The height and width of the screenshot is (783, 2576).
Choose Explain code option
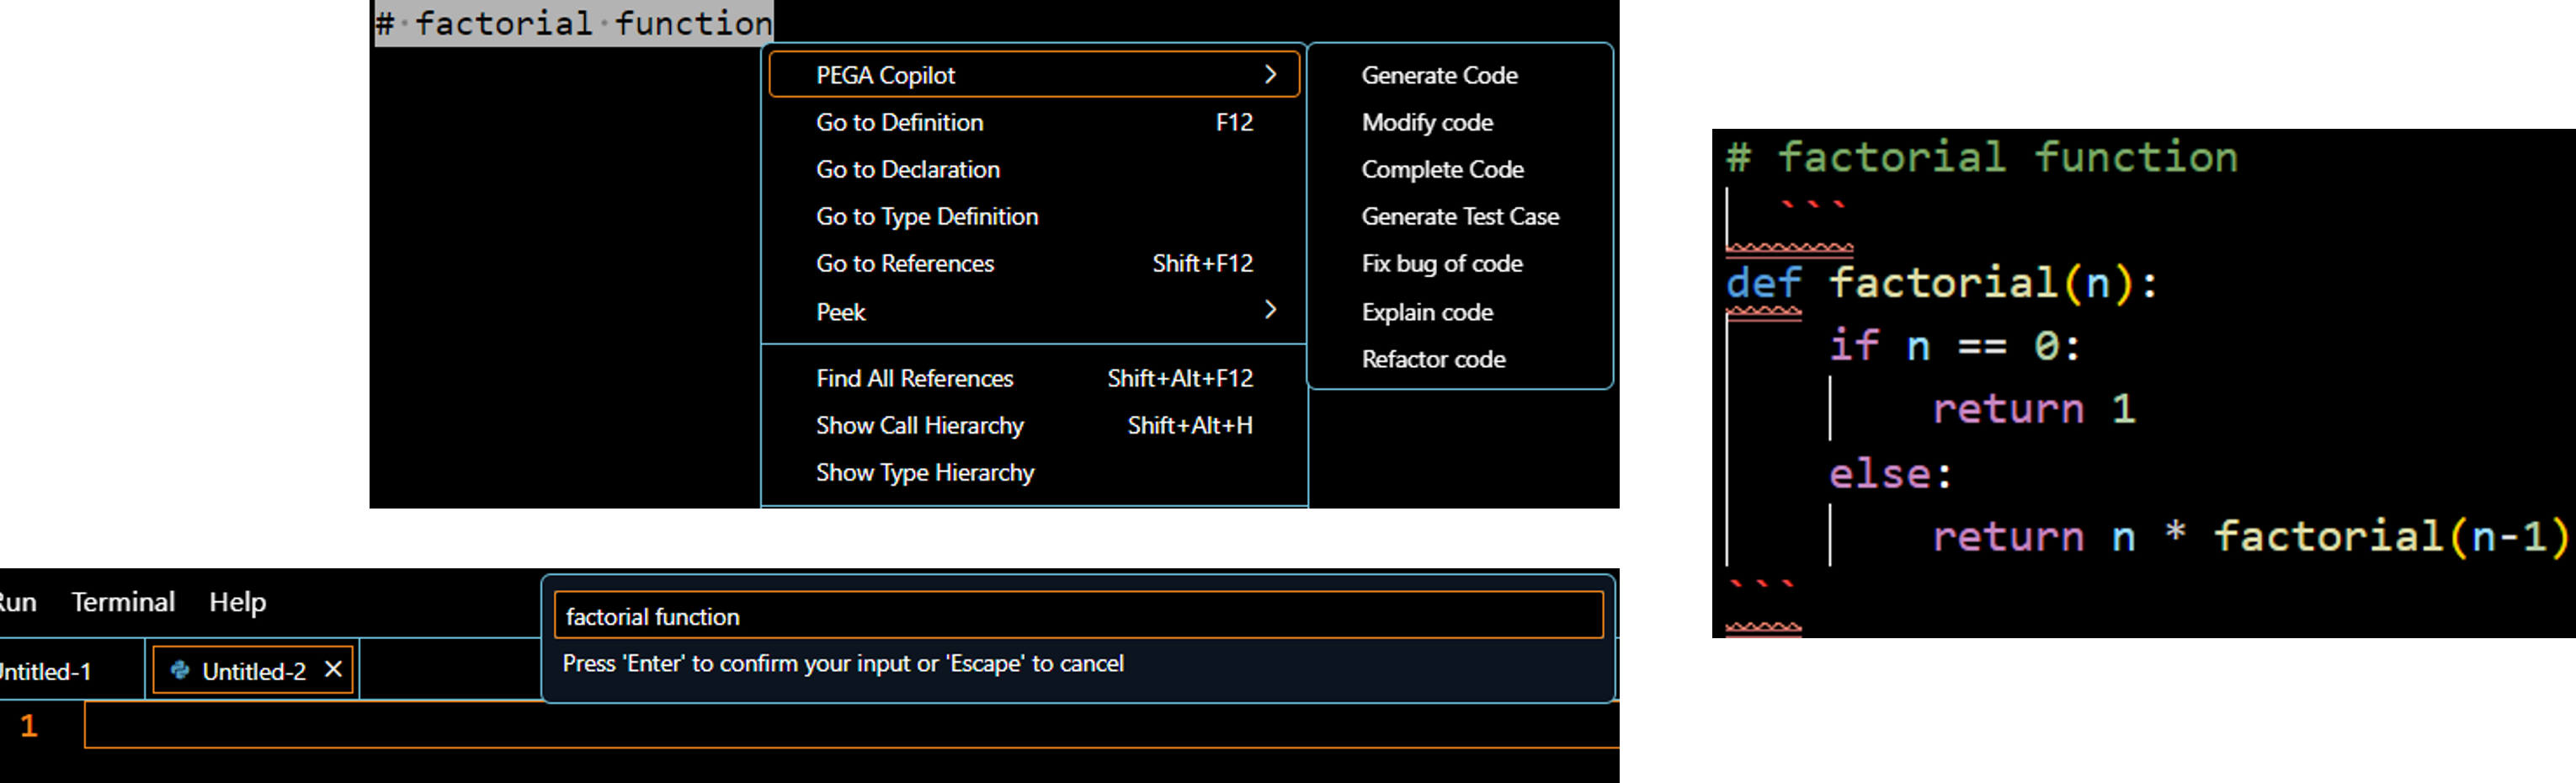coord(1427,312)
